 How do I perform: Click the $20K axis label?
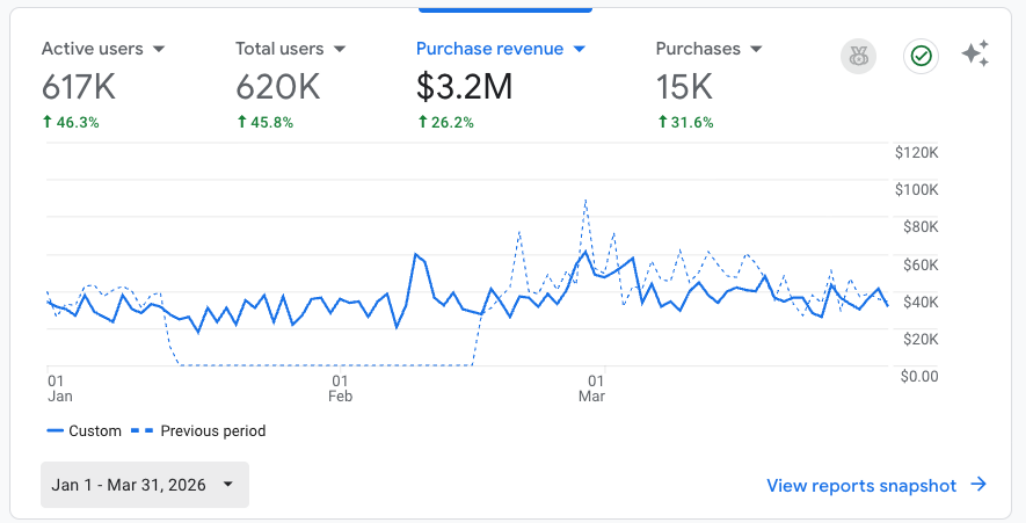920,339
